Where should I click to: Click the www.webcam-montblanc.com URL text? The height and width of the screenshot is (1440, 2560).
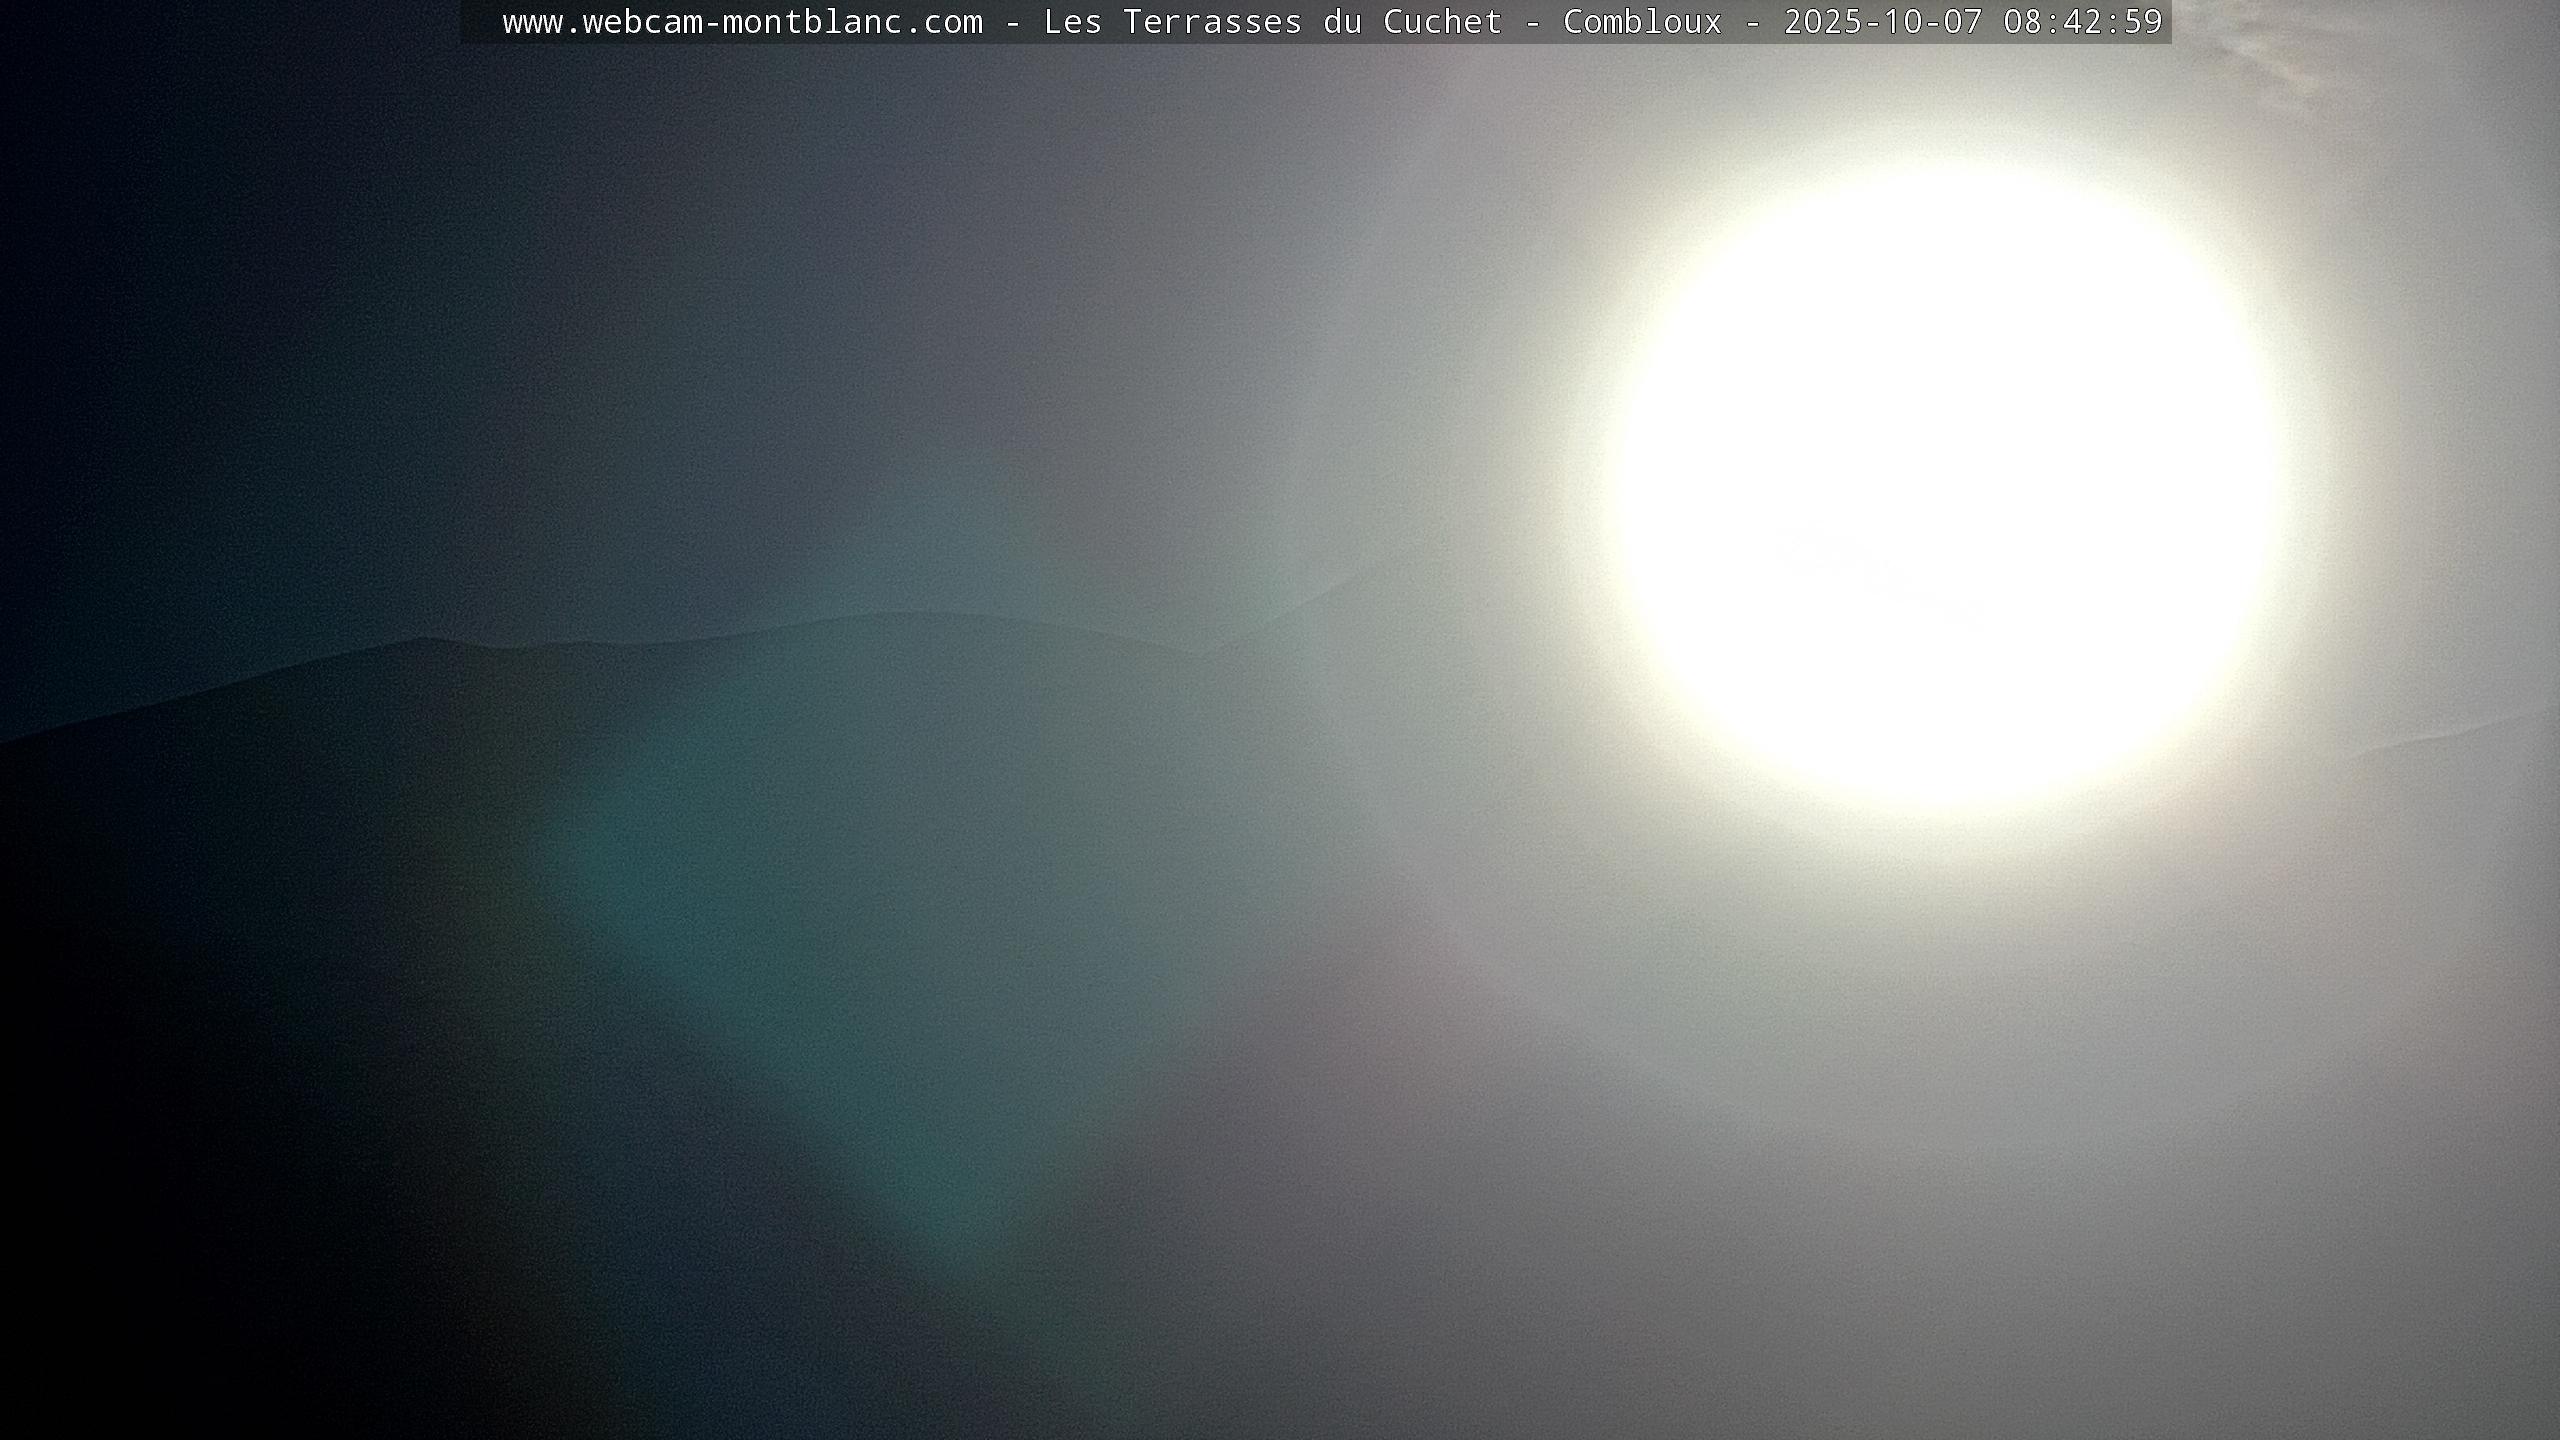[x=742, y=22]
